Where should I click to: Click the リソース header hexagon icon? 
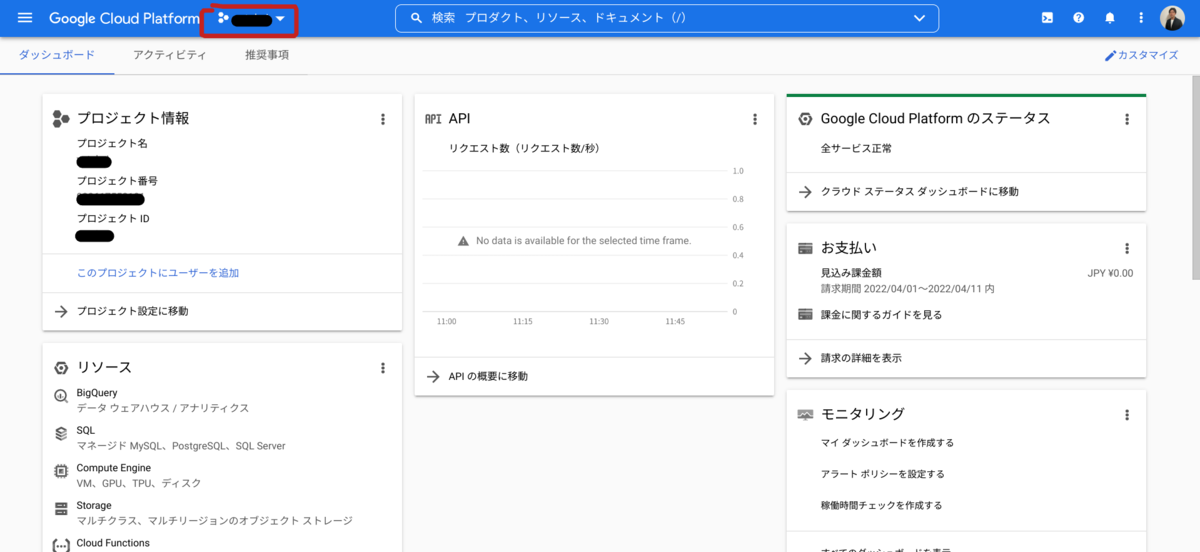(x=61, y=368)
